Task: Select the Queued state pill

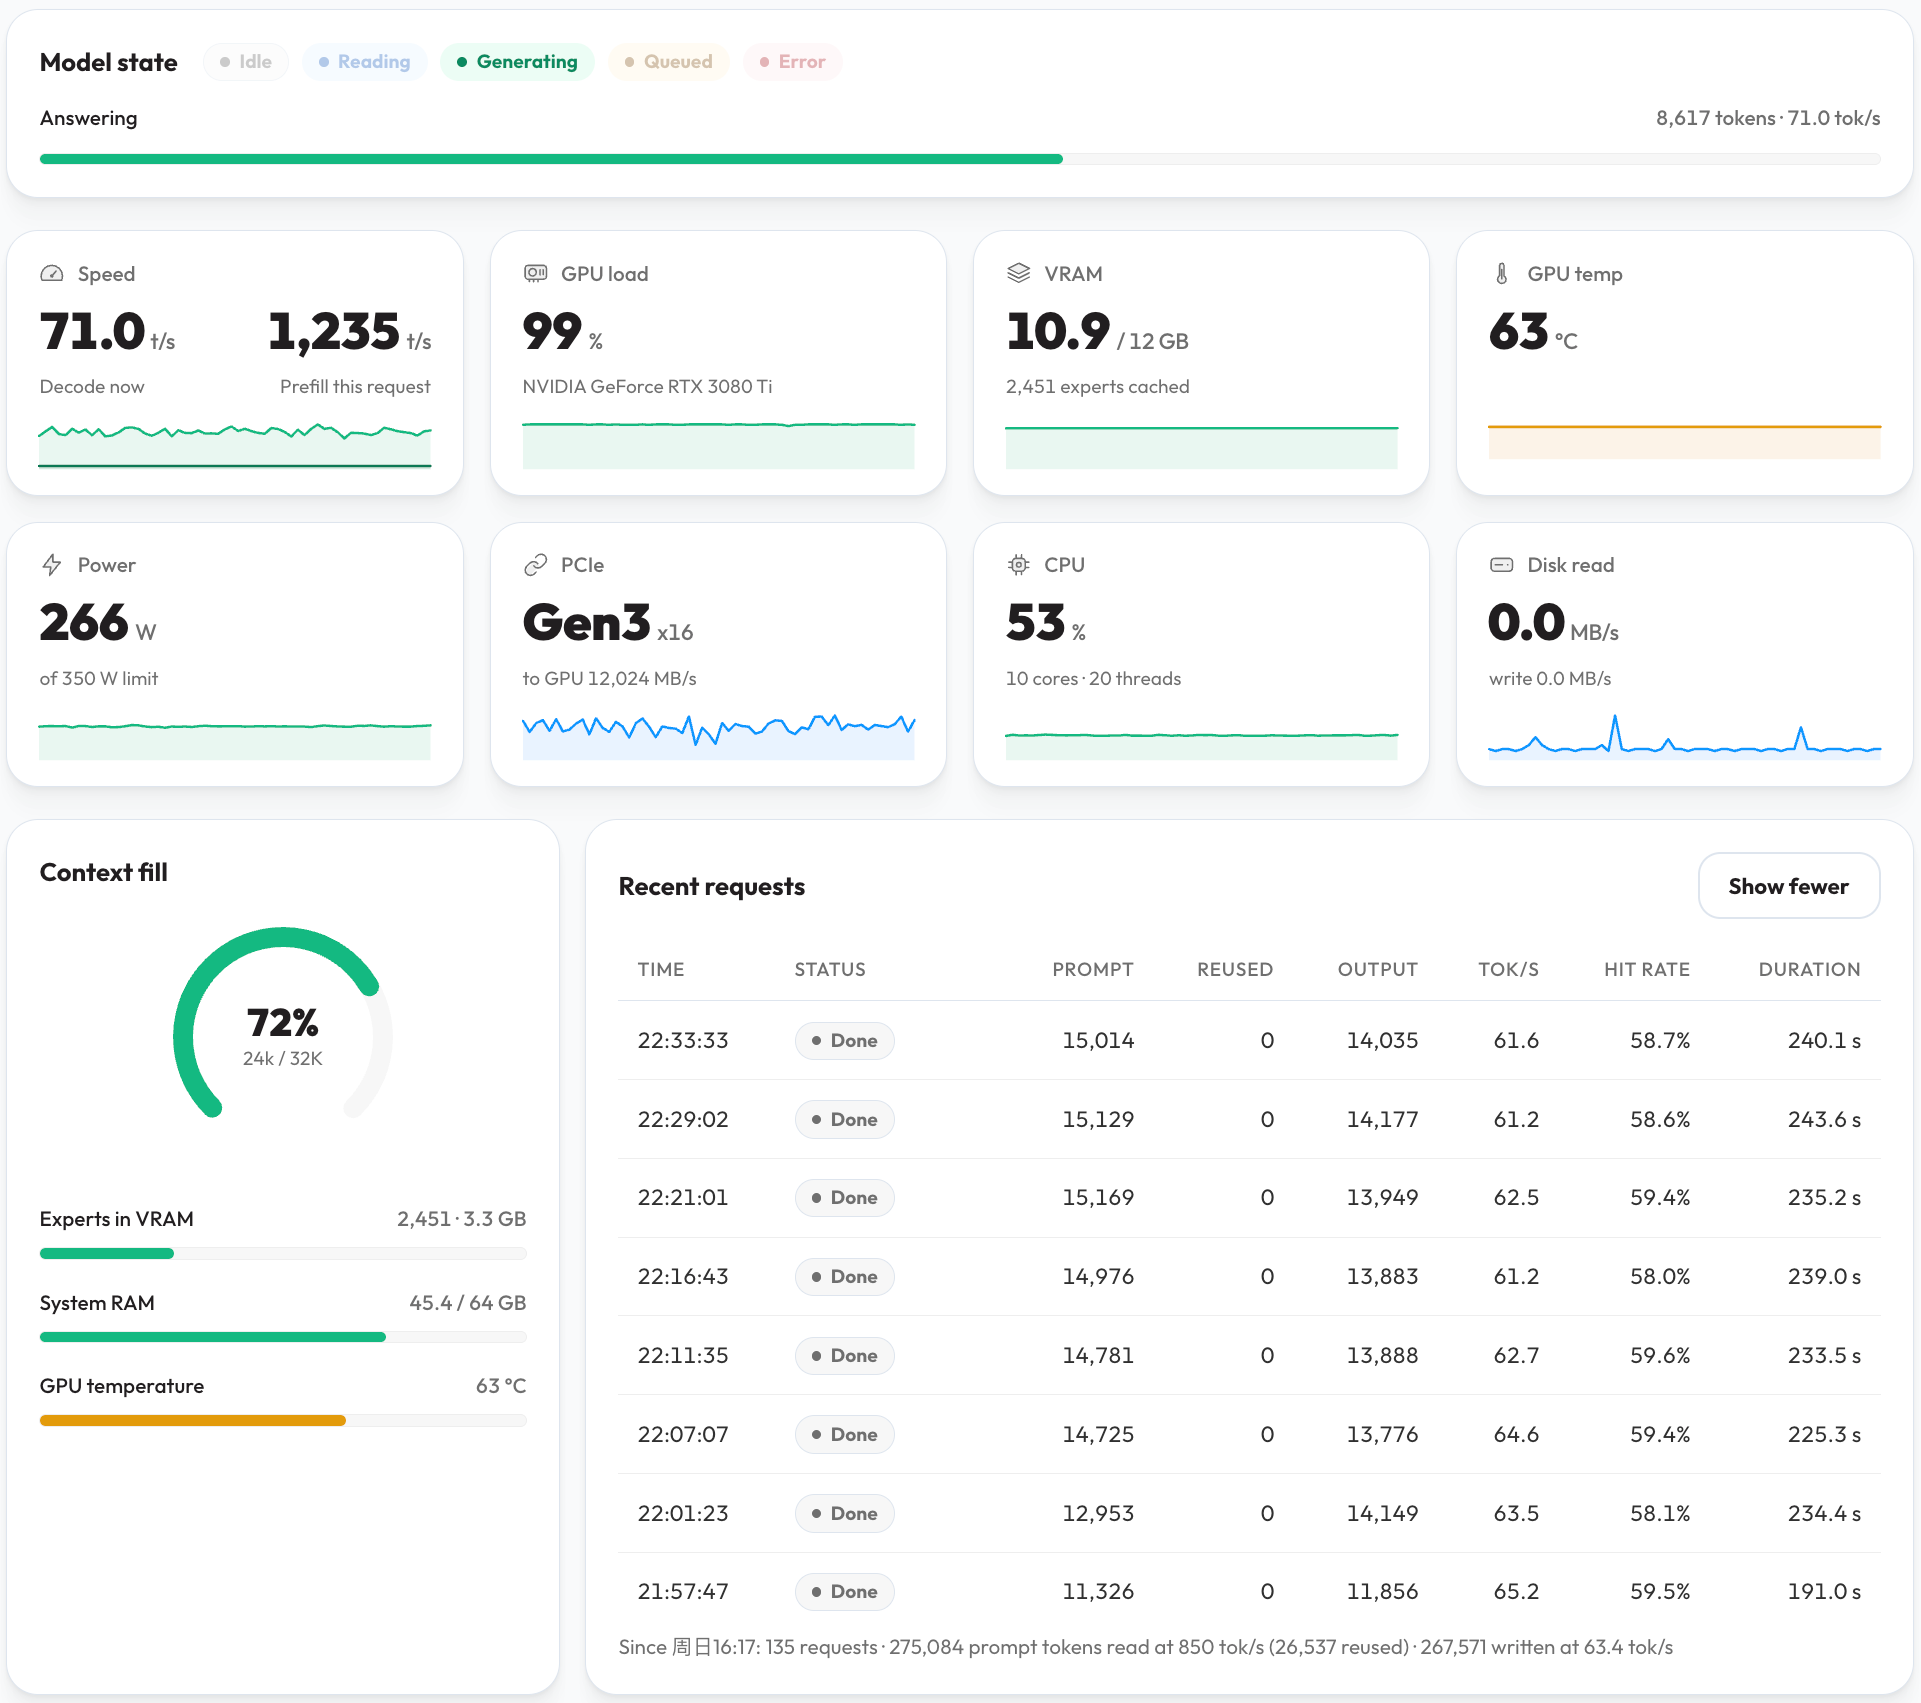Action: point(668,62)
